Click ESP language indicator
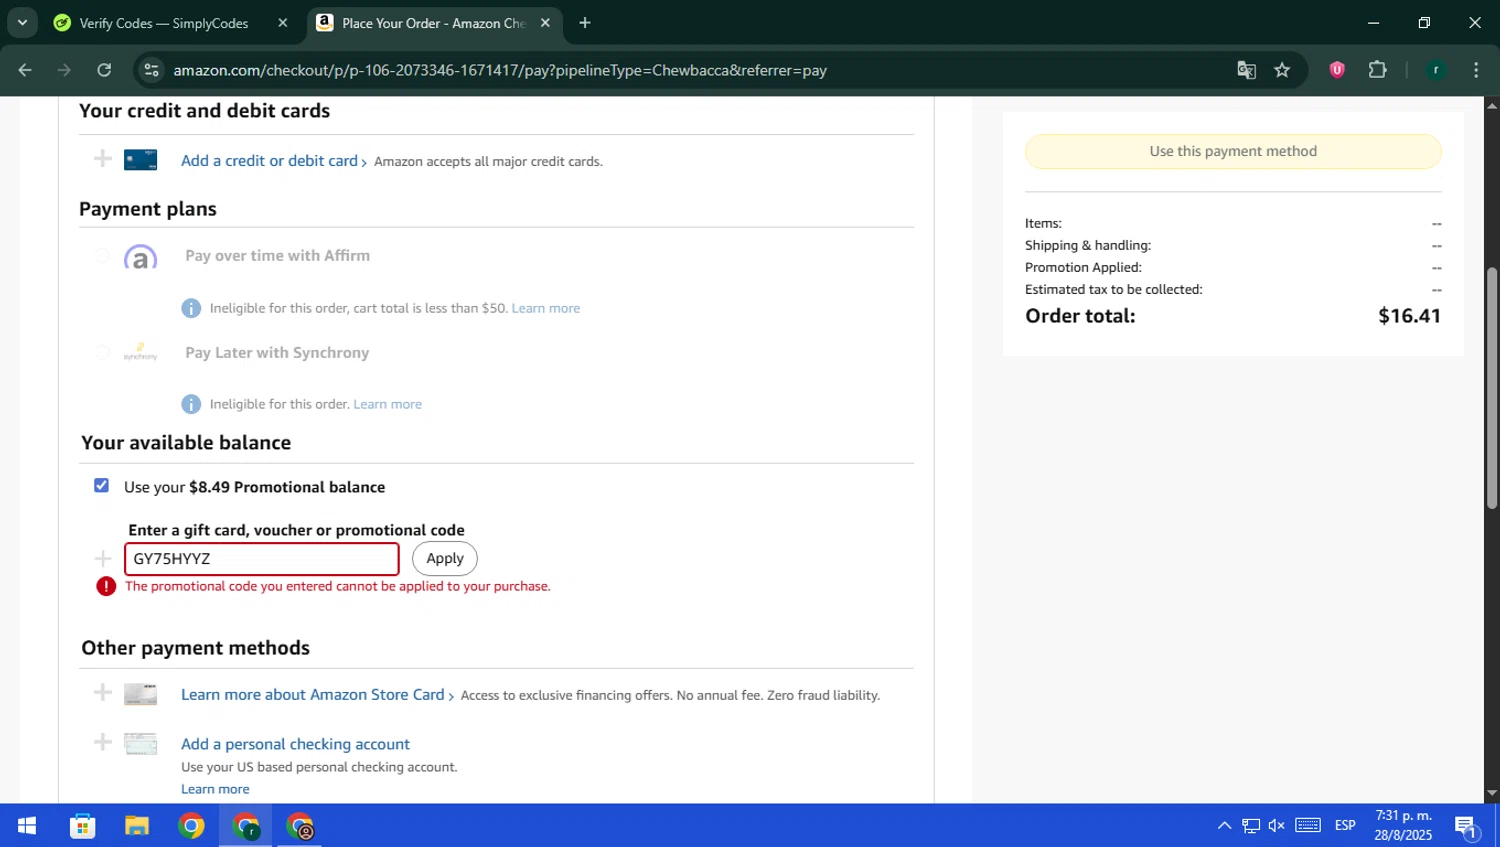Viewport: 1500px width, 847px height. pyautogui.click(x=1345, y=826)
